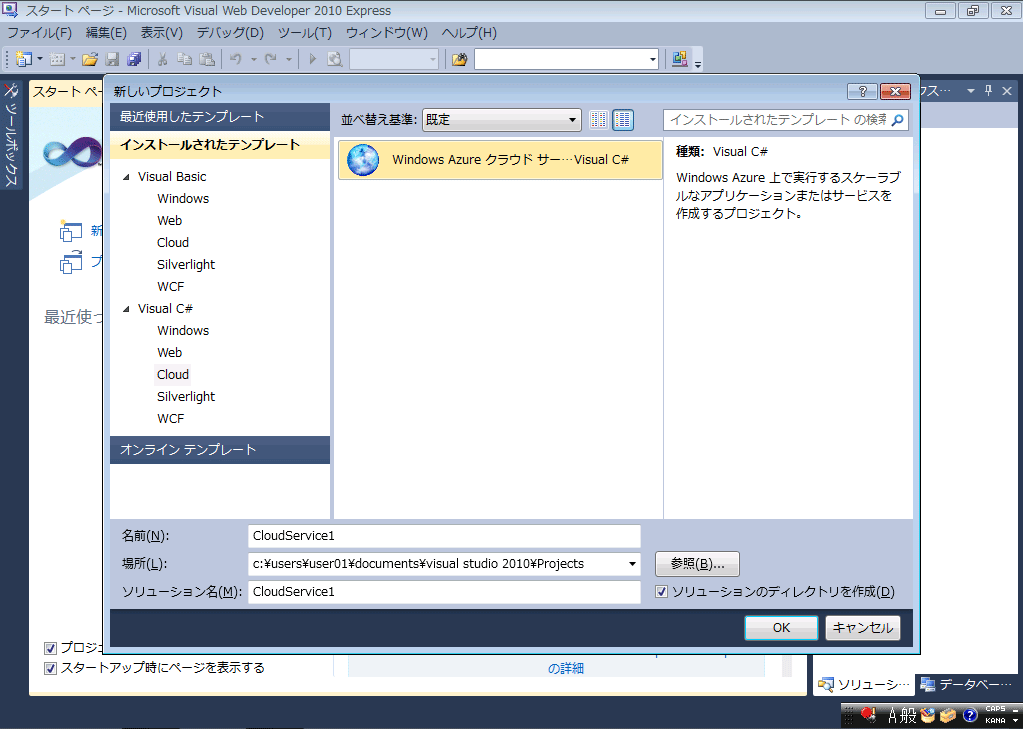Image resolution: width=1023 pixels, height=729 pixels.
Task: Click the Save diskette toolbar icon
Action: coord(112,59)
